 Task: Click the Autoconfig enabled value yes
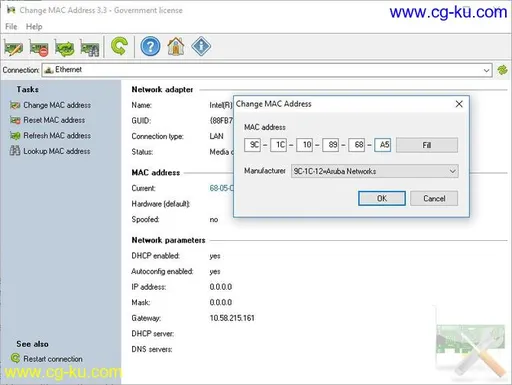click(x=215, y=272)
